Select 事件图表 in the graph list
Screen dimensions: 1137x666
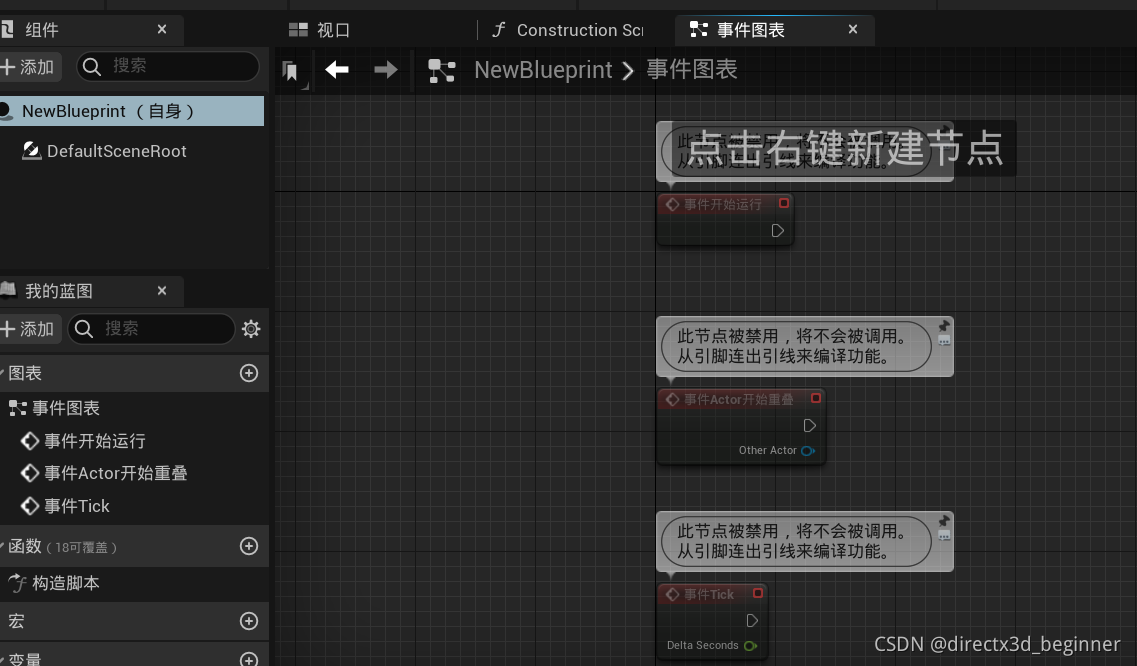65,408
